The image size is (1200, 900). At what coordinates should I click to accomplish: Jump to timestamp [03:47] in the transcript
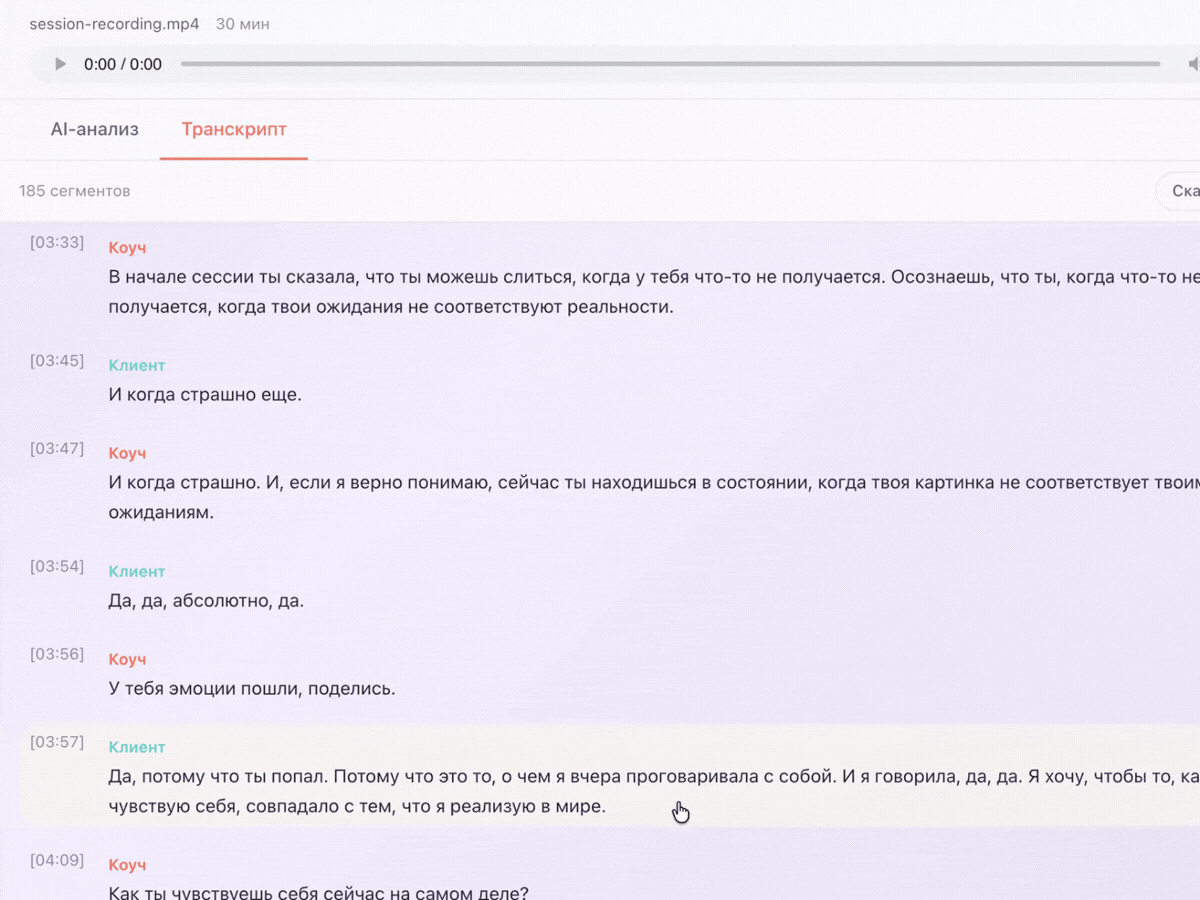57,448
